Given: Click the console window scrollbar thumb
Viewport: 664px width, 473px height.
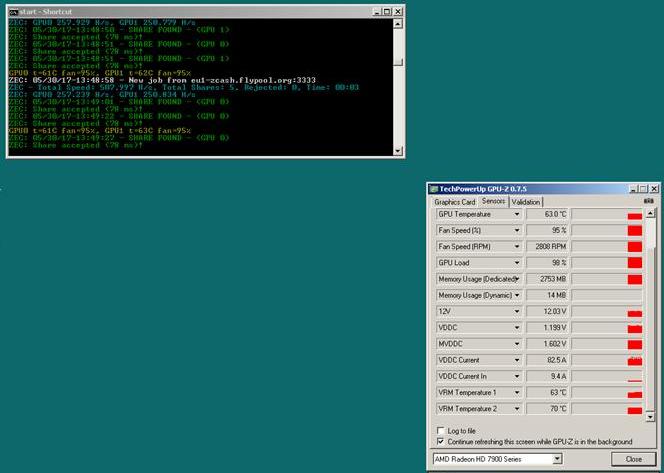Looking at the screenshot, I should pos(398,62).
